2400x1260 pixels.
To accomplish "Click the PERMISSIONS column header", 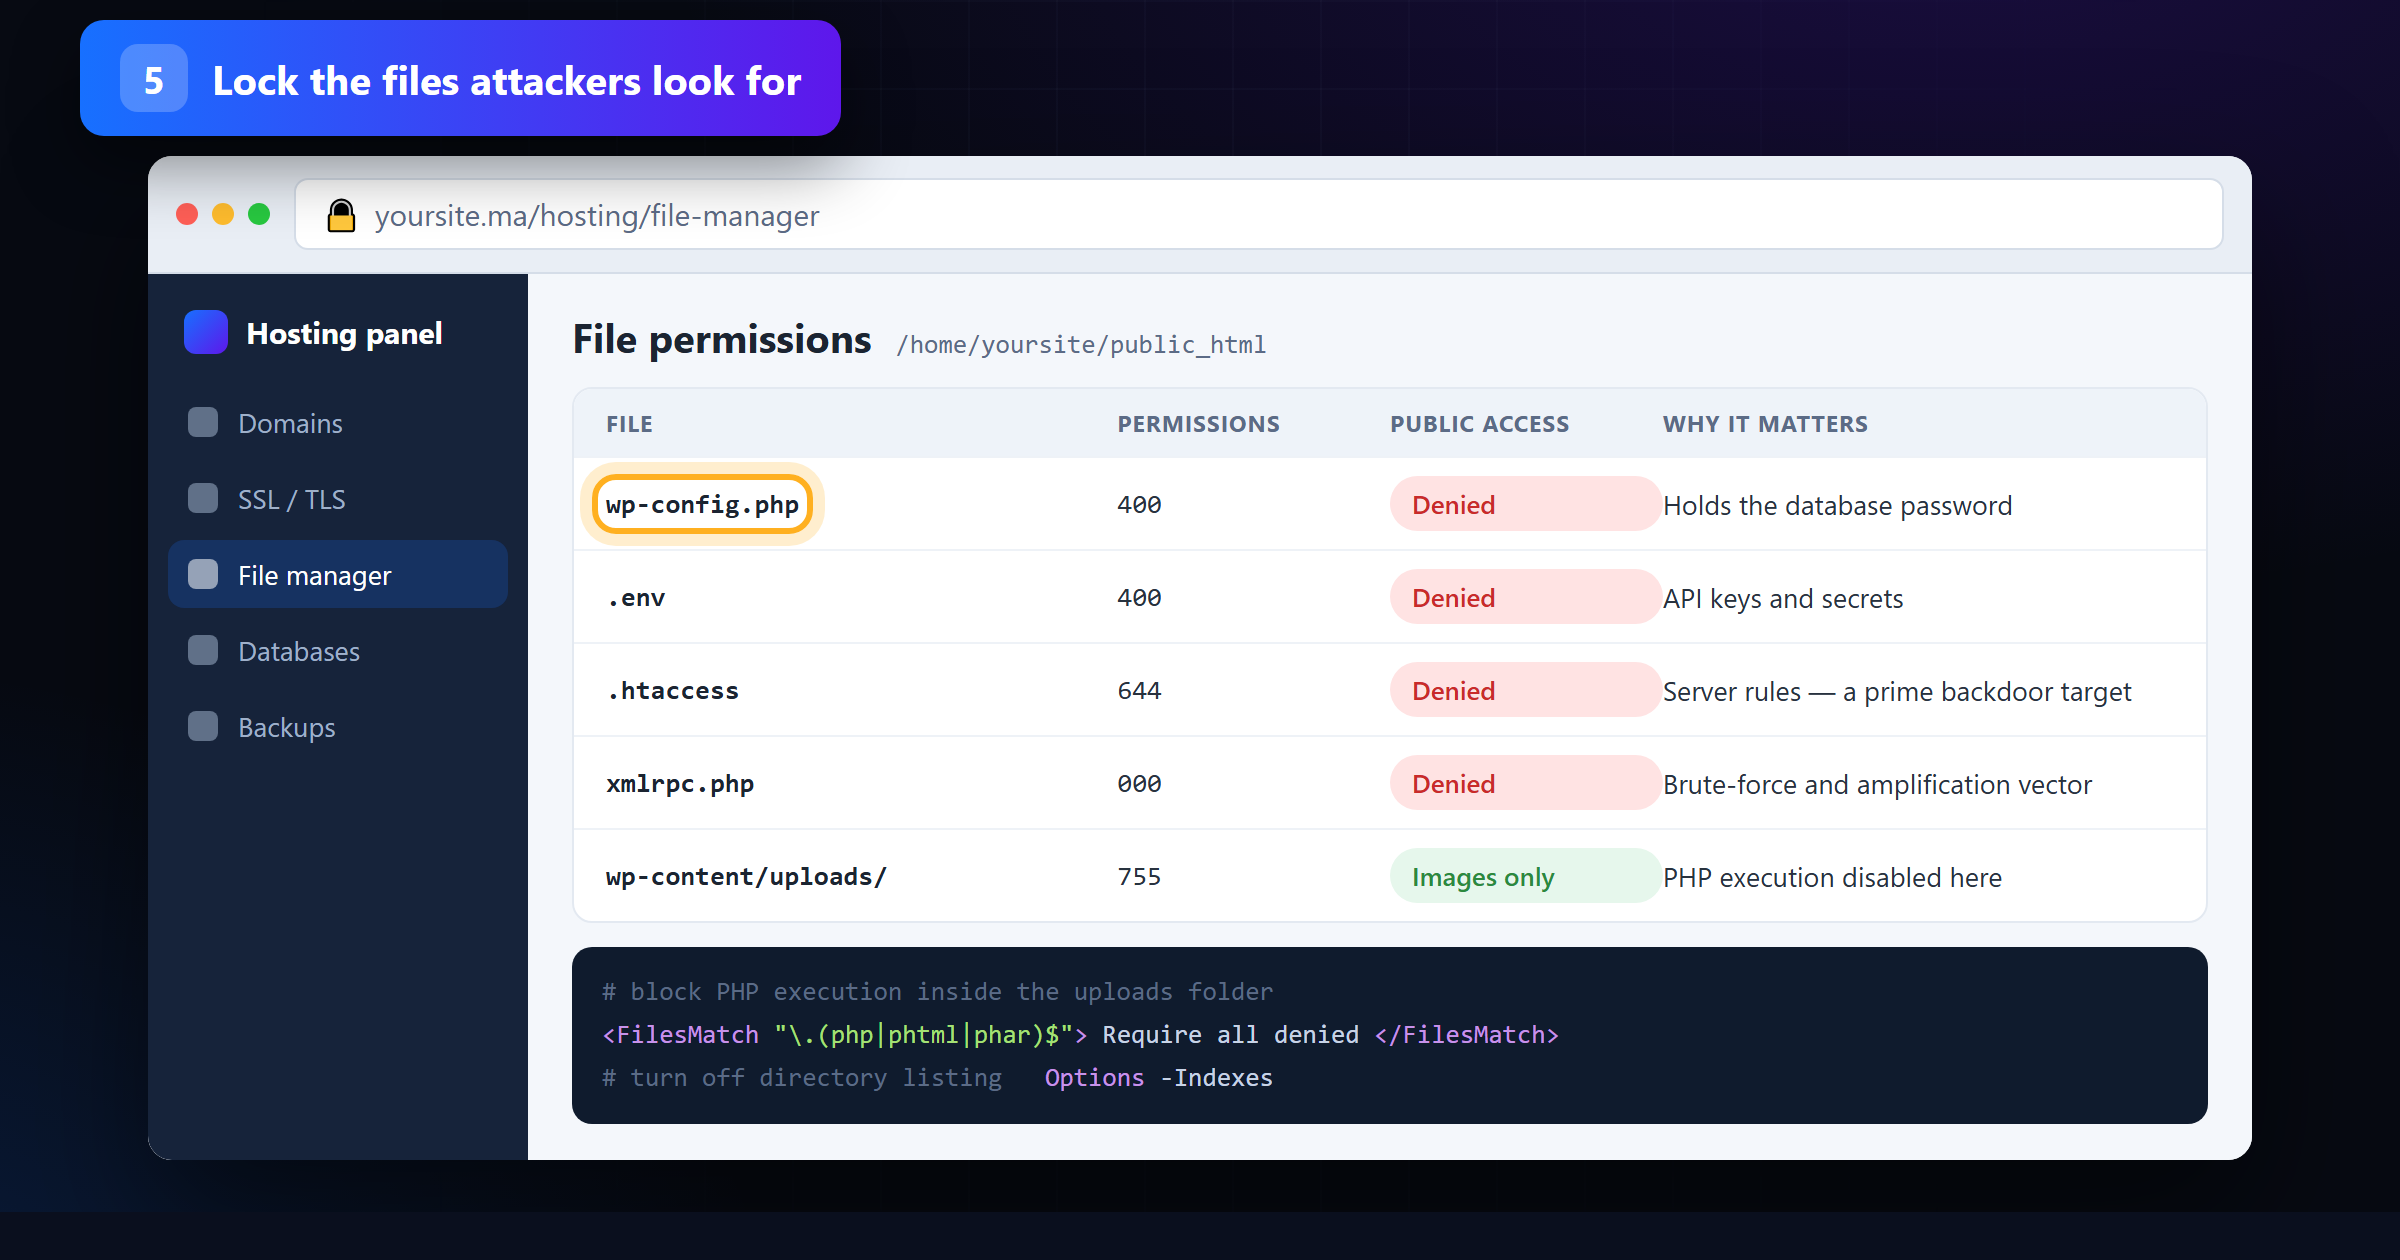I will (1198, 424).
